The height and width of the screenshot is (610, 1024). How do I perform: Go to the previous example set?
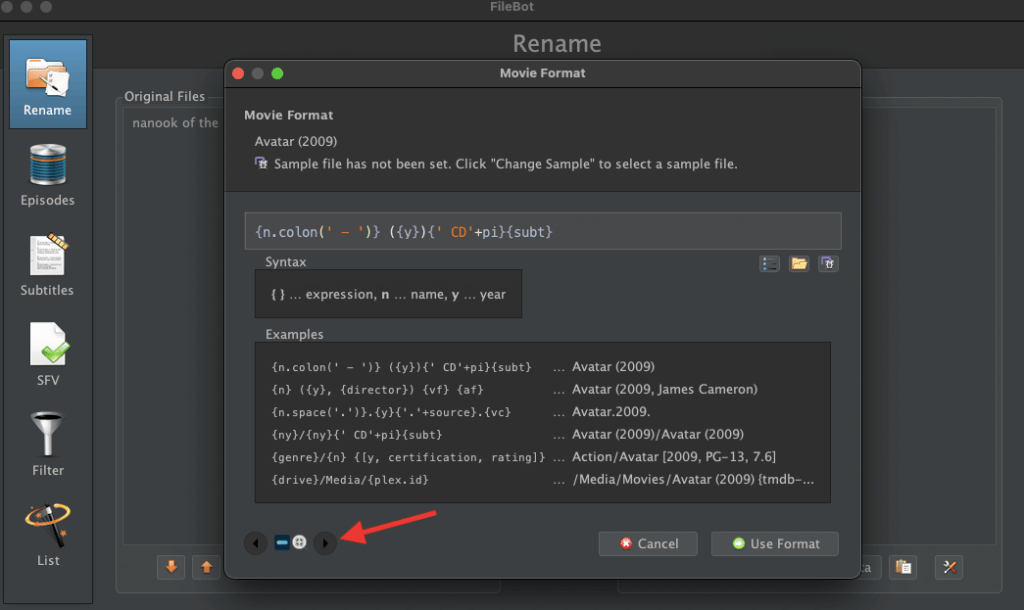tap(255, 543)
